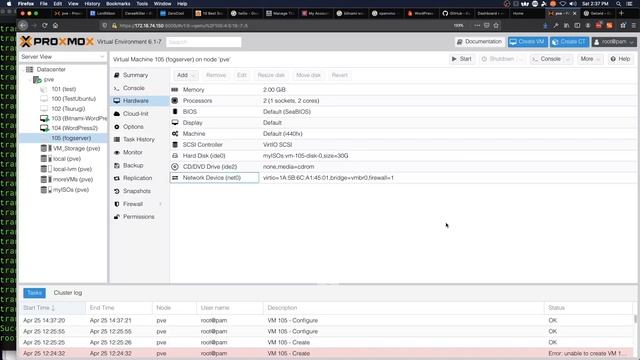Select VM 104 (WordPress2)

click(74, 128)
